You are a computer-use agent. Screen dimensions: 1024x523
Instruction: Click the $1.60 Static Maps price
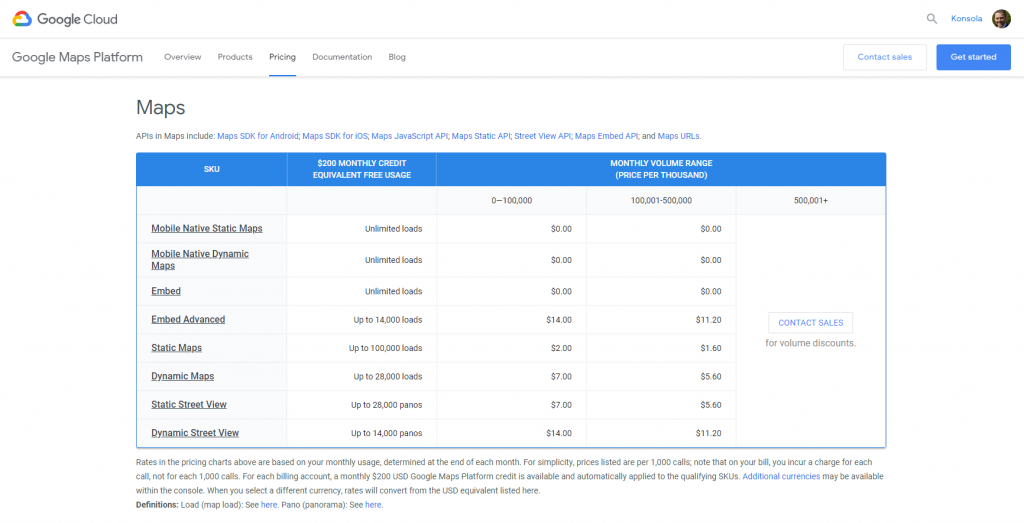tap(711, 348)
